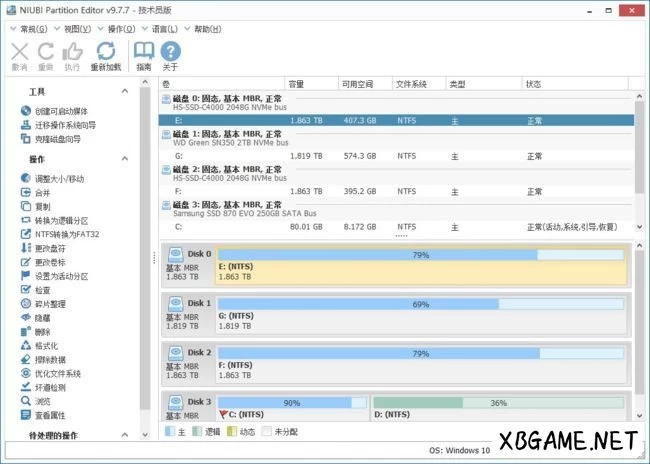Screen dimensions: 650x464
Task: Collapse the 工具 section chevron
Action: (125, 91)
